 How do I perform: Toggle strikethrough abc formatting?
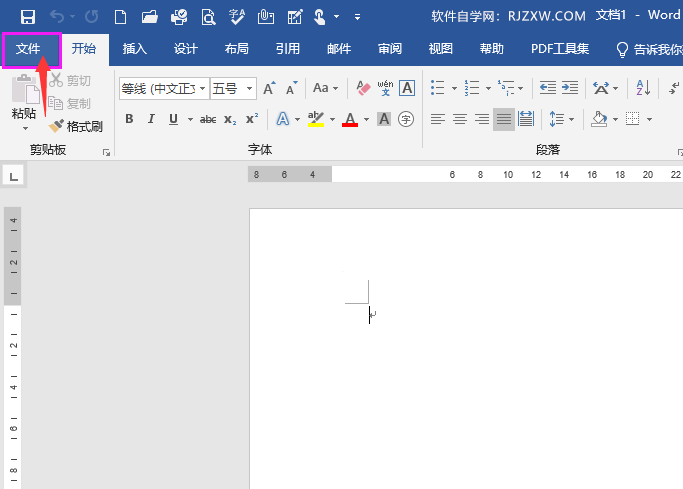point(208,119)
